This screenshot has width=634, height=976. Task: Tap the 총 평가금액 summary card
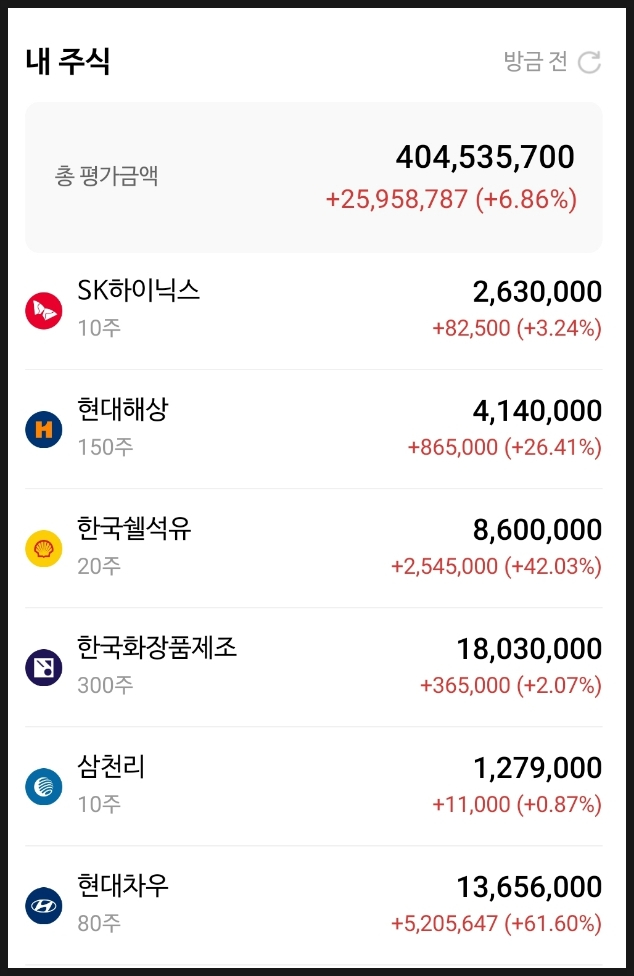click(314, 177)
